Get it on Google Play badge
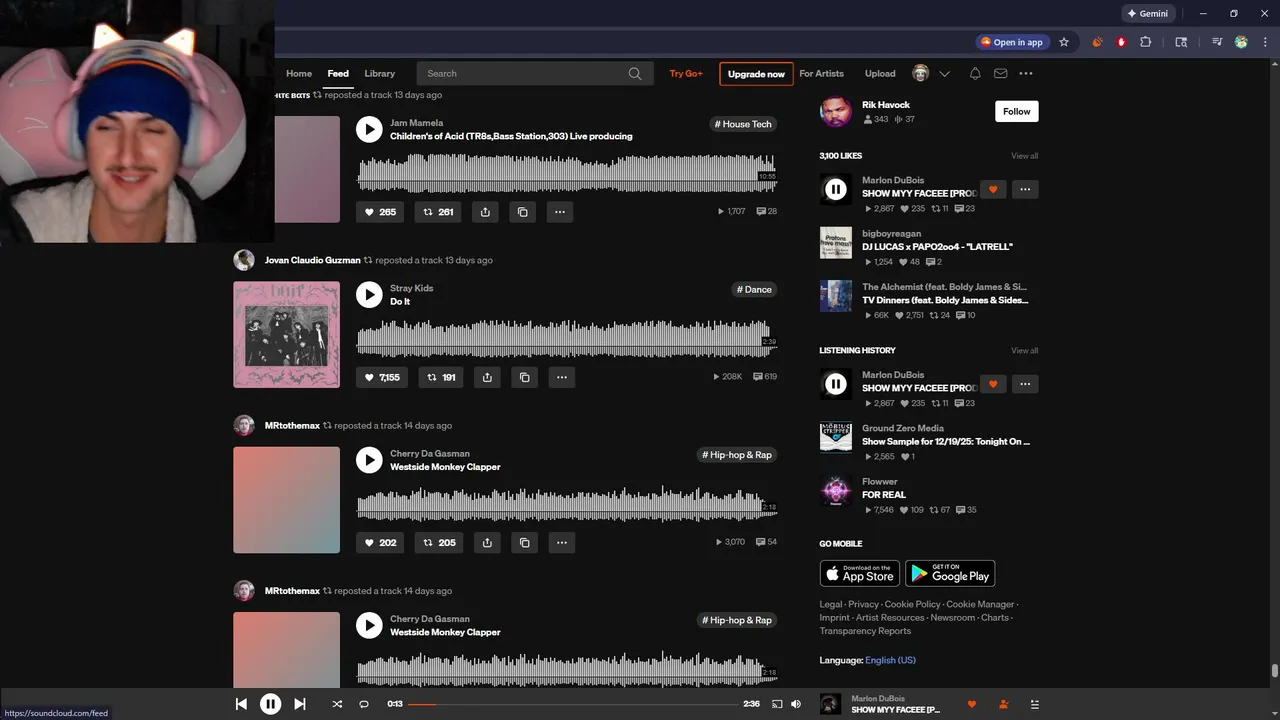Image resolution: width=1280 pixels, height=720 pixels. pos(950,573)
